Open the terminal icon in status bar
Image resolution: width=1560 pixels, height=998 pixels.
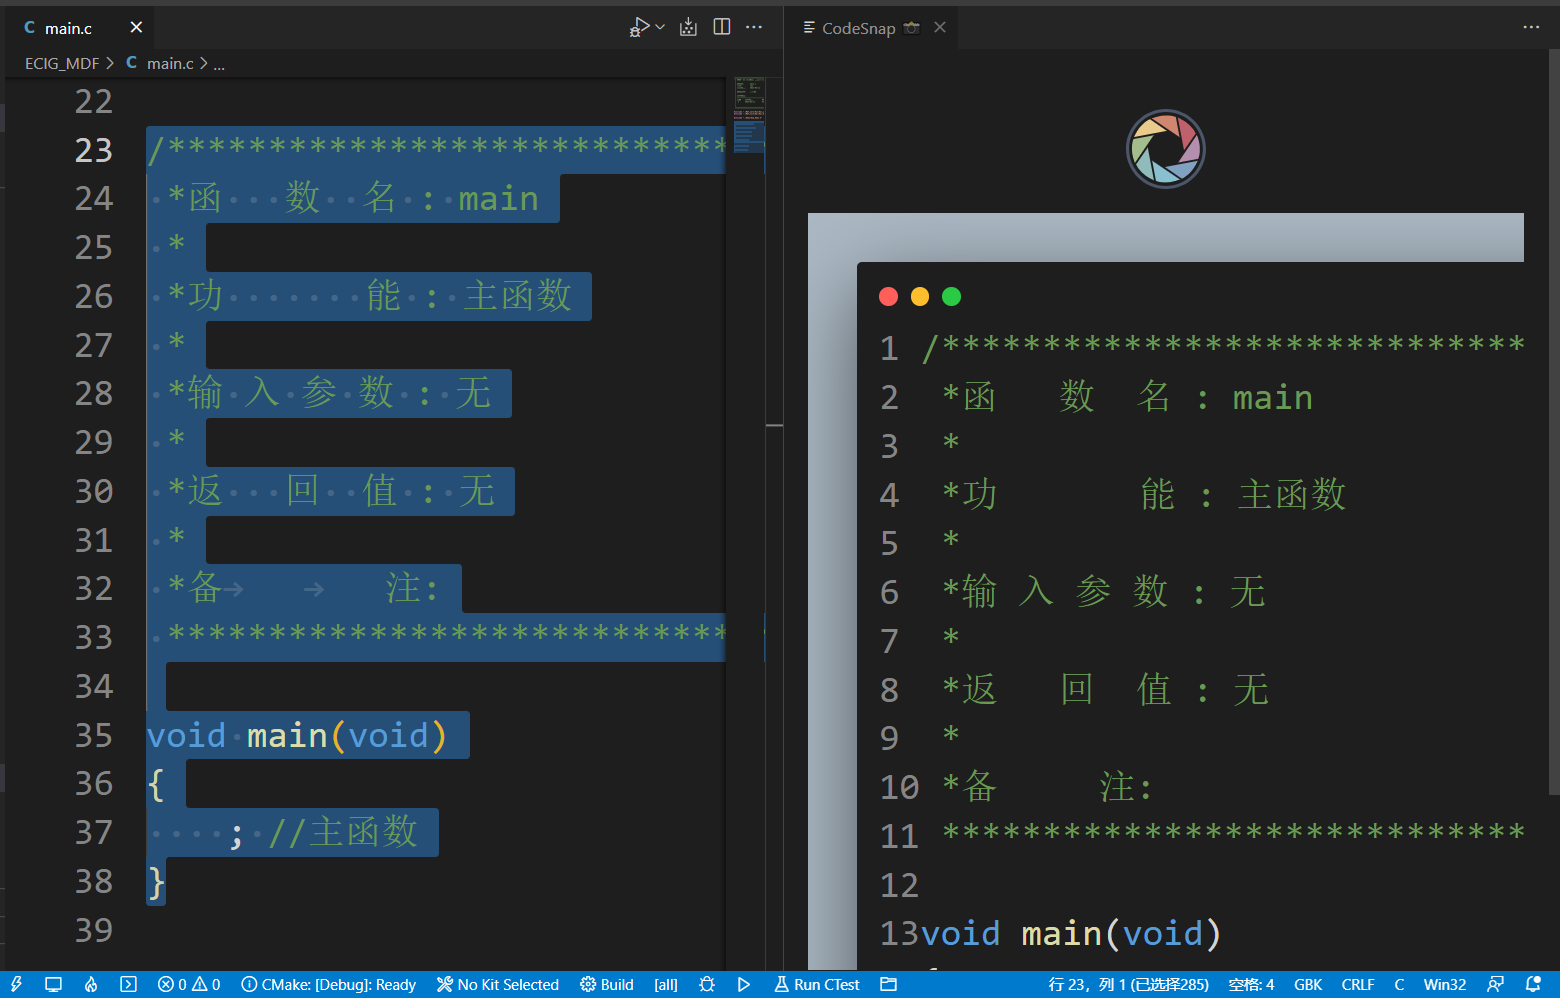128,984
